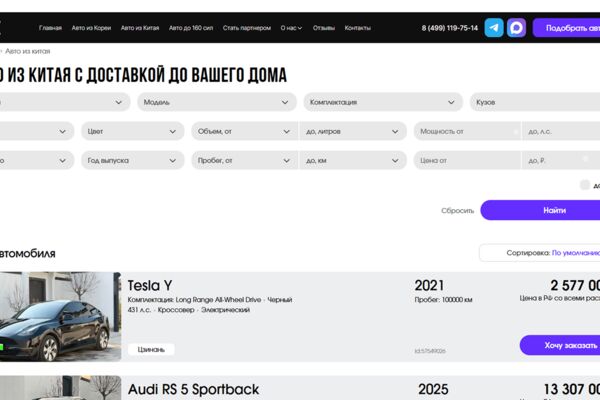Screen dimensions: 600x400
Task: Click Хочу заказать for Tesla Y
Action: pyautogui.click(x=560, y=345)
